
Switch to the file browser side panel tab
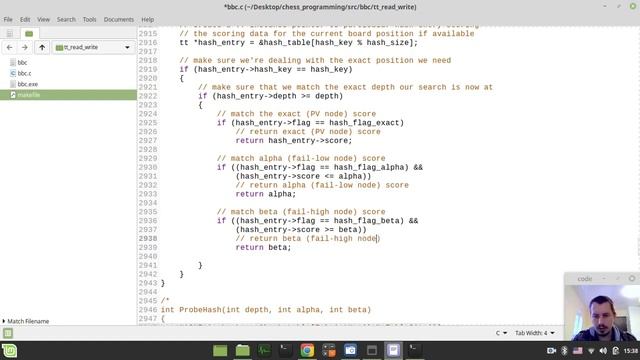click(x=29, y=33)
